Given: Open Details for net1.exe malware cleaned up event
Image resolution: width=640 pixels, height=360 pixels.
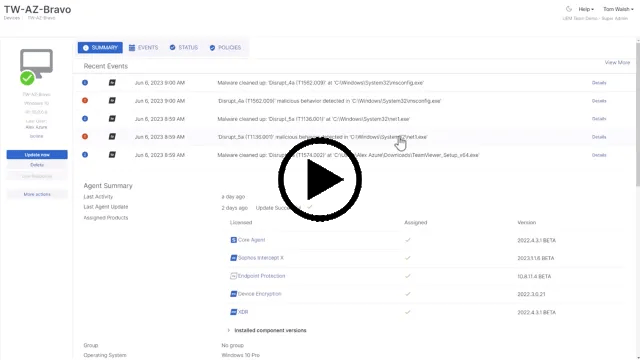Looking at the screenshot, I should 599,119.
